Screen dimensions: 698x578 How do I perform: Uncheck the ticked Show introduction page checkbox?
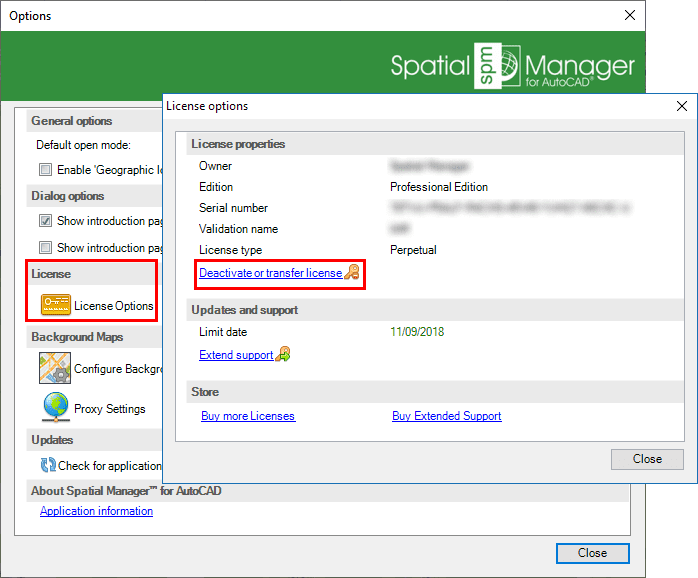pyautogui.click(x=45, y=221)
